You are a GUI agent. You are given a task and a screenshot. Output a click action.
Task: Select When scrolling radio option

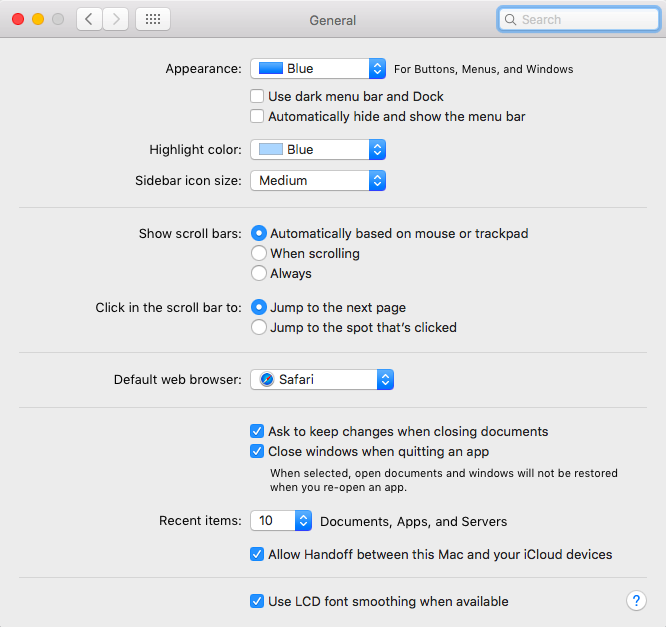259,253
